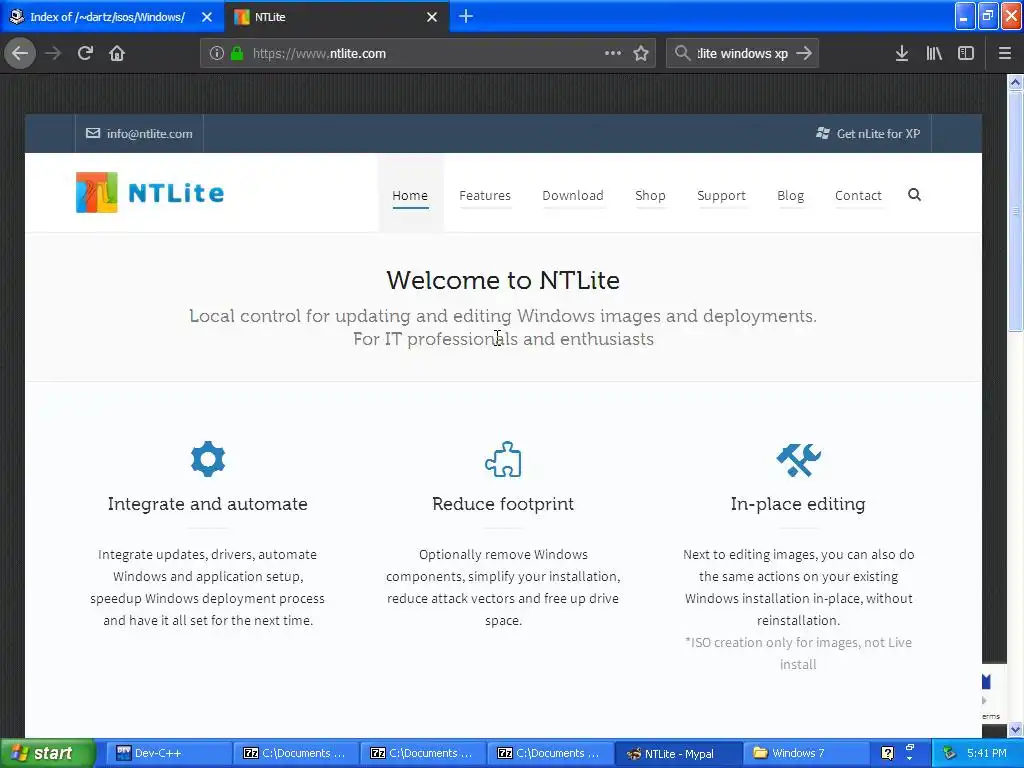Click the page's vertical scrollbar thumb
This screenshot has height=768, width=1024.
pos(1016,210)
